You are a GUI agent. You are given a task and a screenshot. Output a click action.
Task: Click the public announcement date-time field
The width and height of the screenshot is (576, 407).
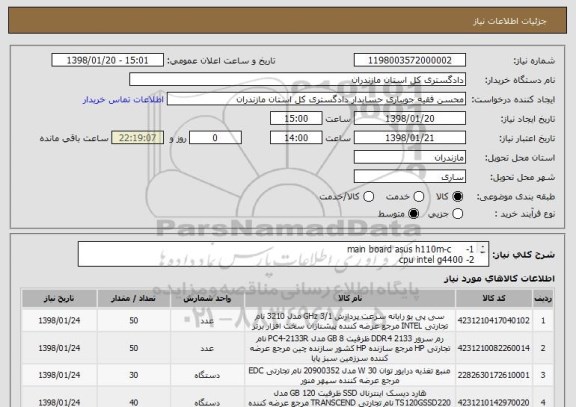[x=108, y=60]
